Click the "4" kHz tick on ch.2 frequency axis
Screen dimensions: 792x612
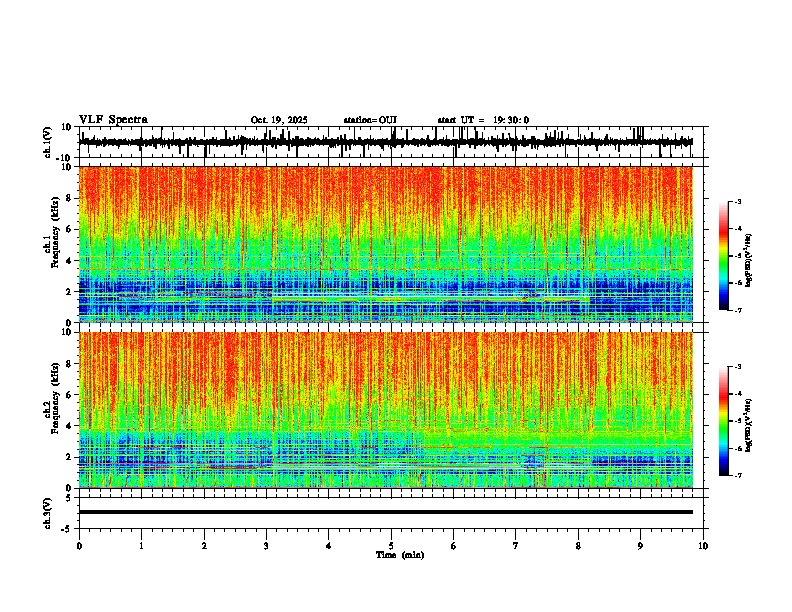coord(69,426)
